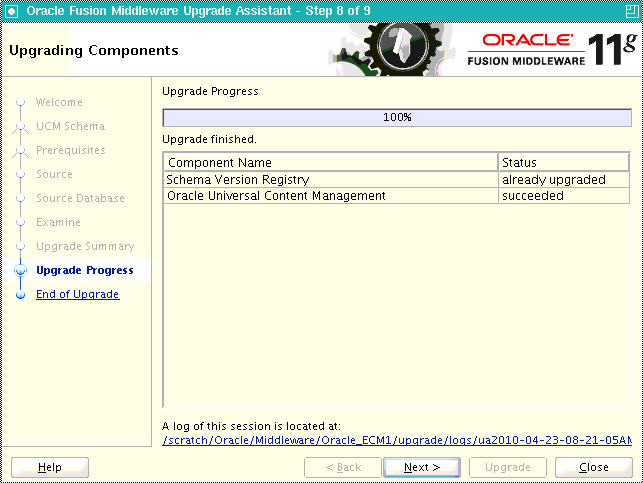Click the maximize icon in title bar
The width and height of the screenshot is (643, 483).
click(632, 11)
